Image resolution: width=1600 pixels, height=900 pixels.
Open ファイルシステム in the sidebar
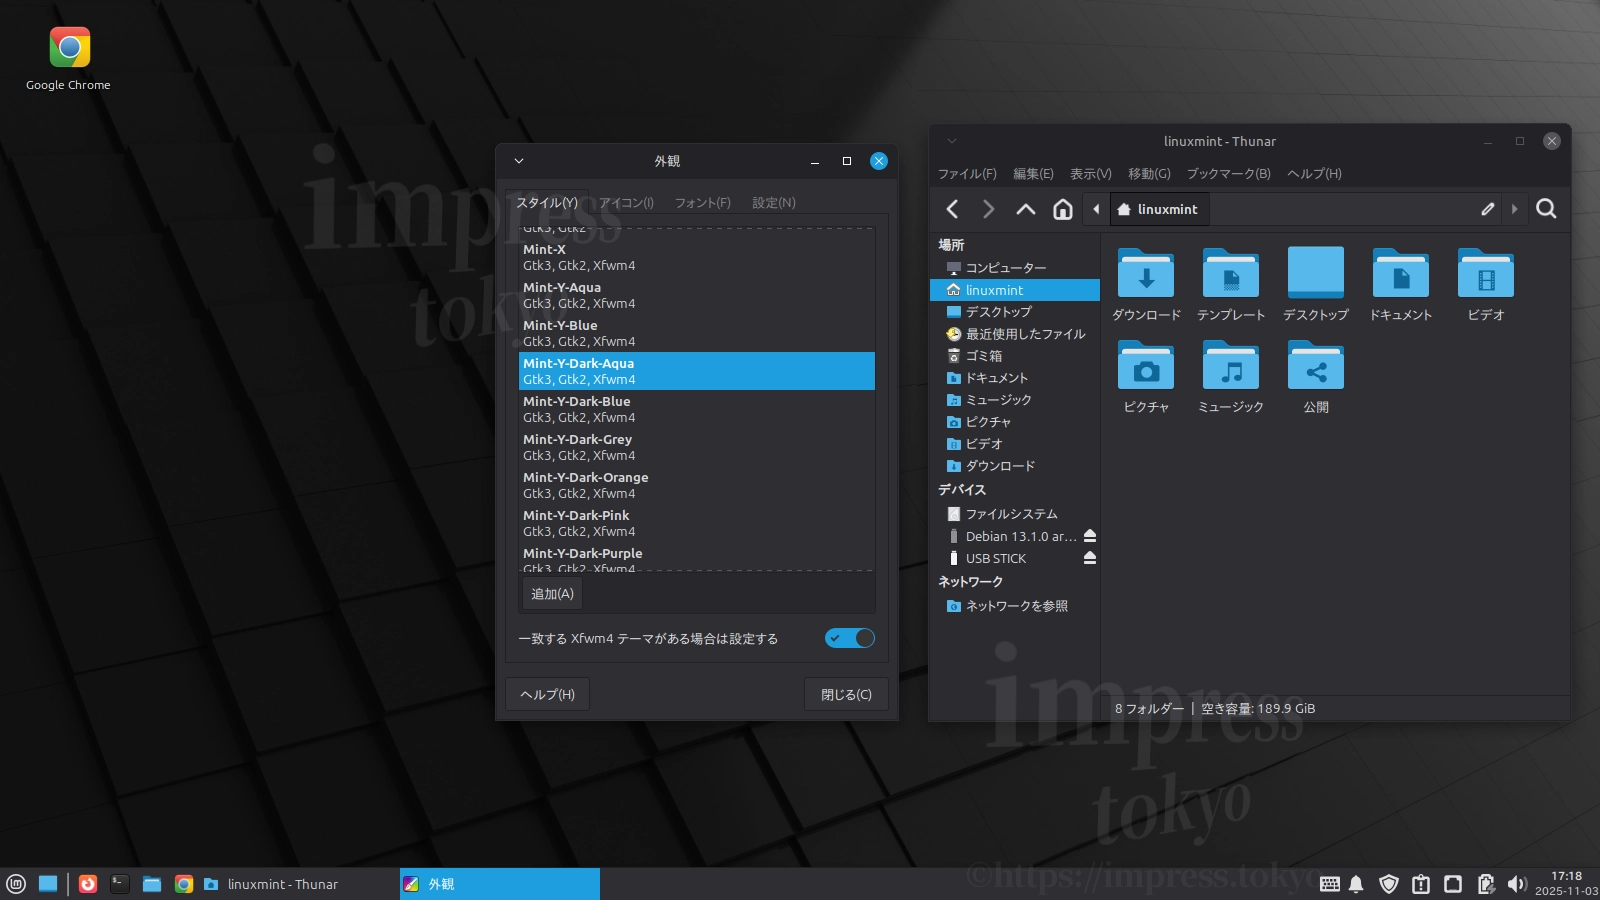pyautogui.click(x=1015, y=514)
